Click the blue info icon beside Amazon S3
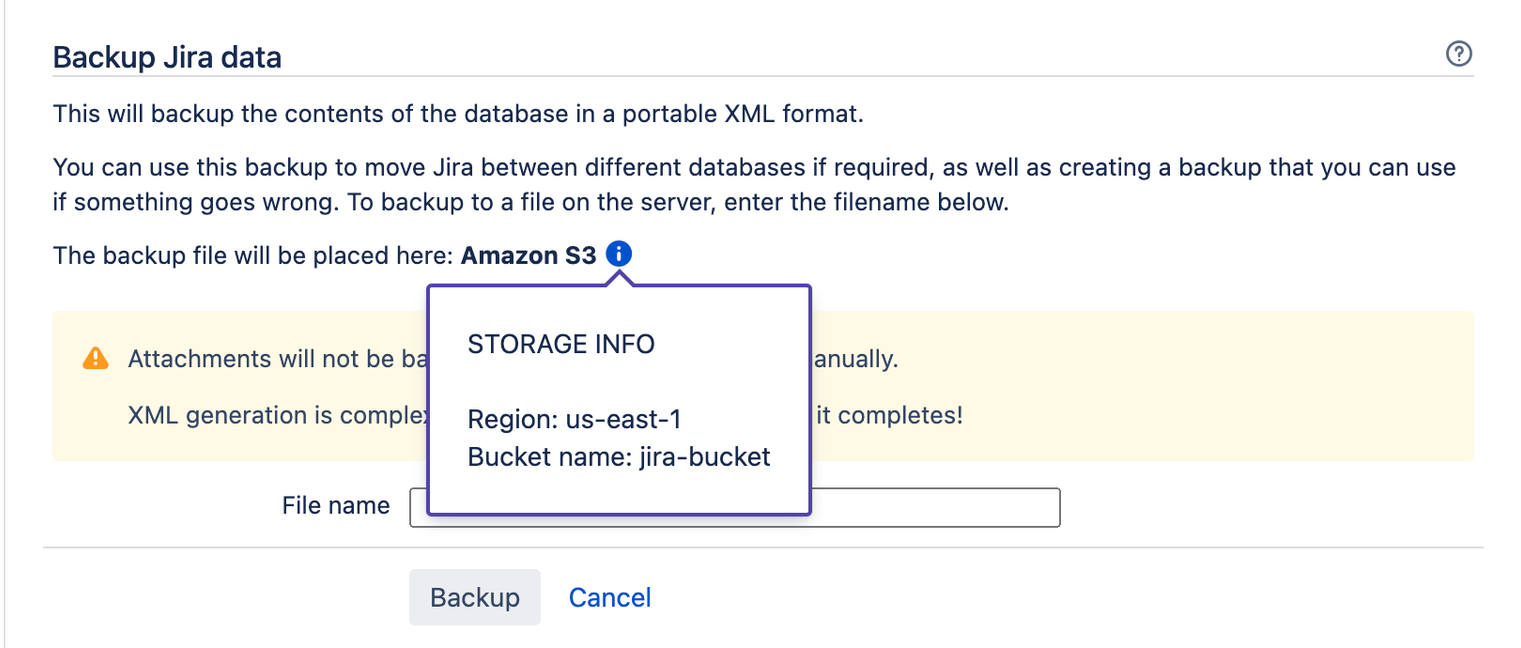The image size is (1521, 648). (619, 255)
